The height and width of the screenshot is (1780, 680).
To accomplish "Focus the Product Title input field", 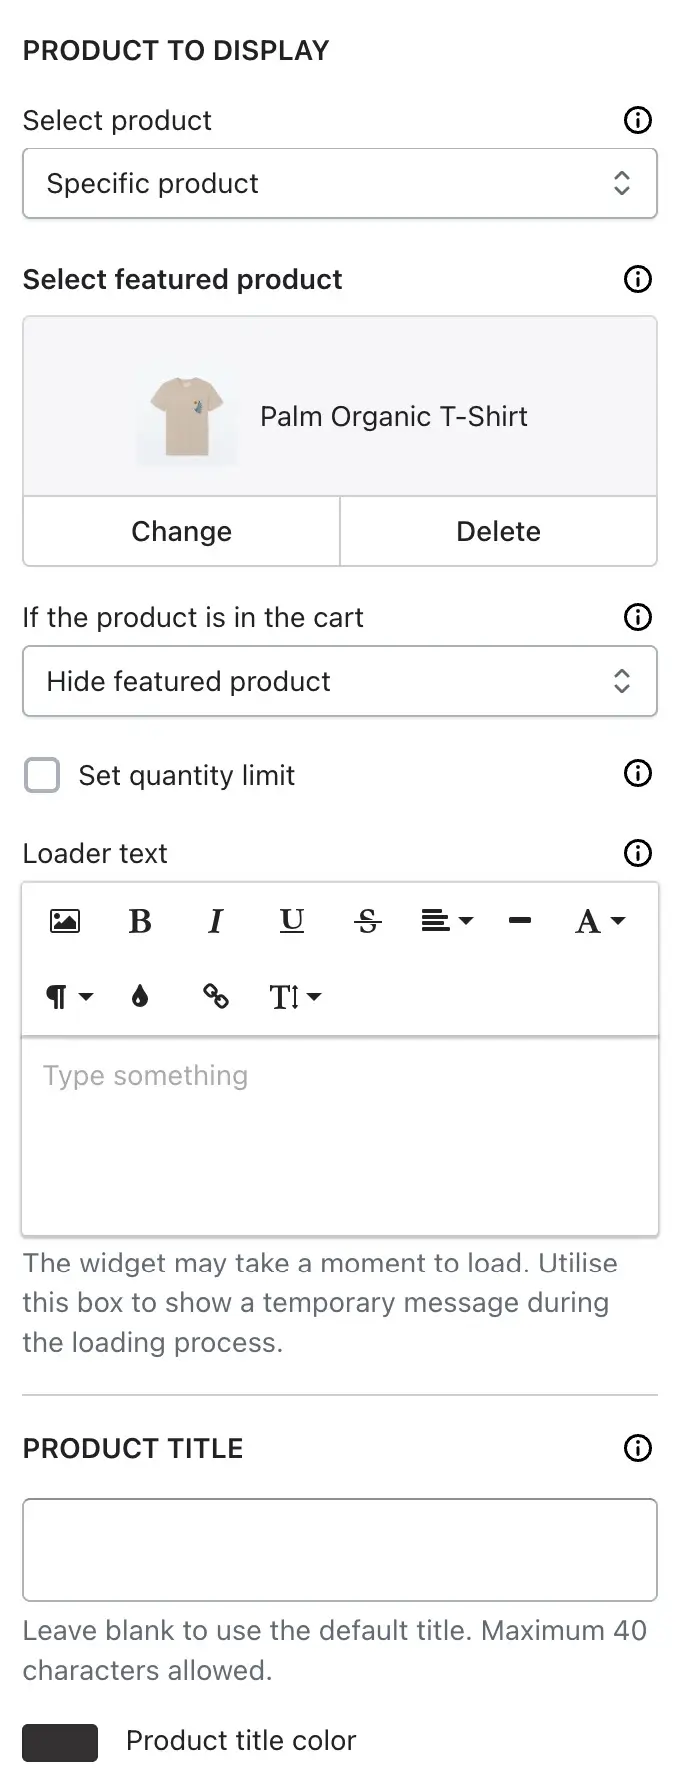I will click(x=340, y=1550).
